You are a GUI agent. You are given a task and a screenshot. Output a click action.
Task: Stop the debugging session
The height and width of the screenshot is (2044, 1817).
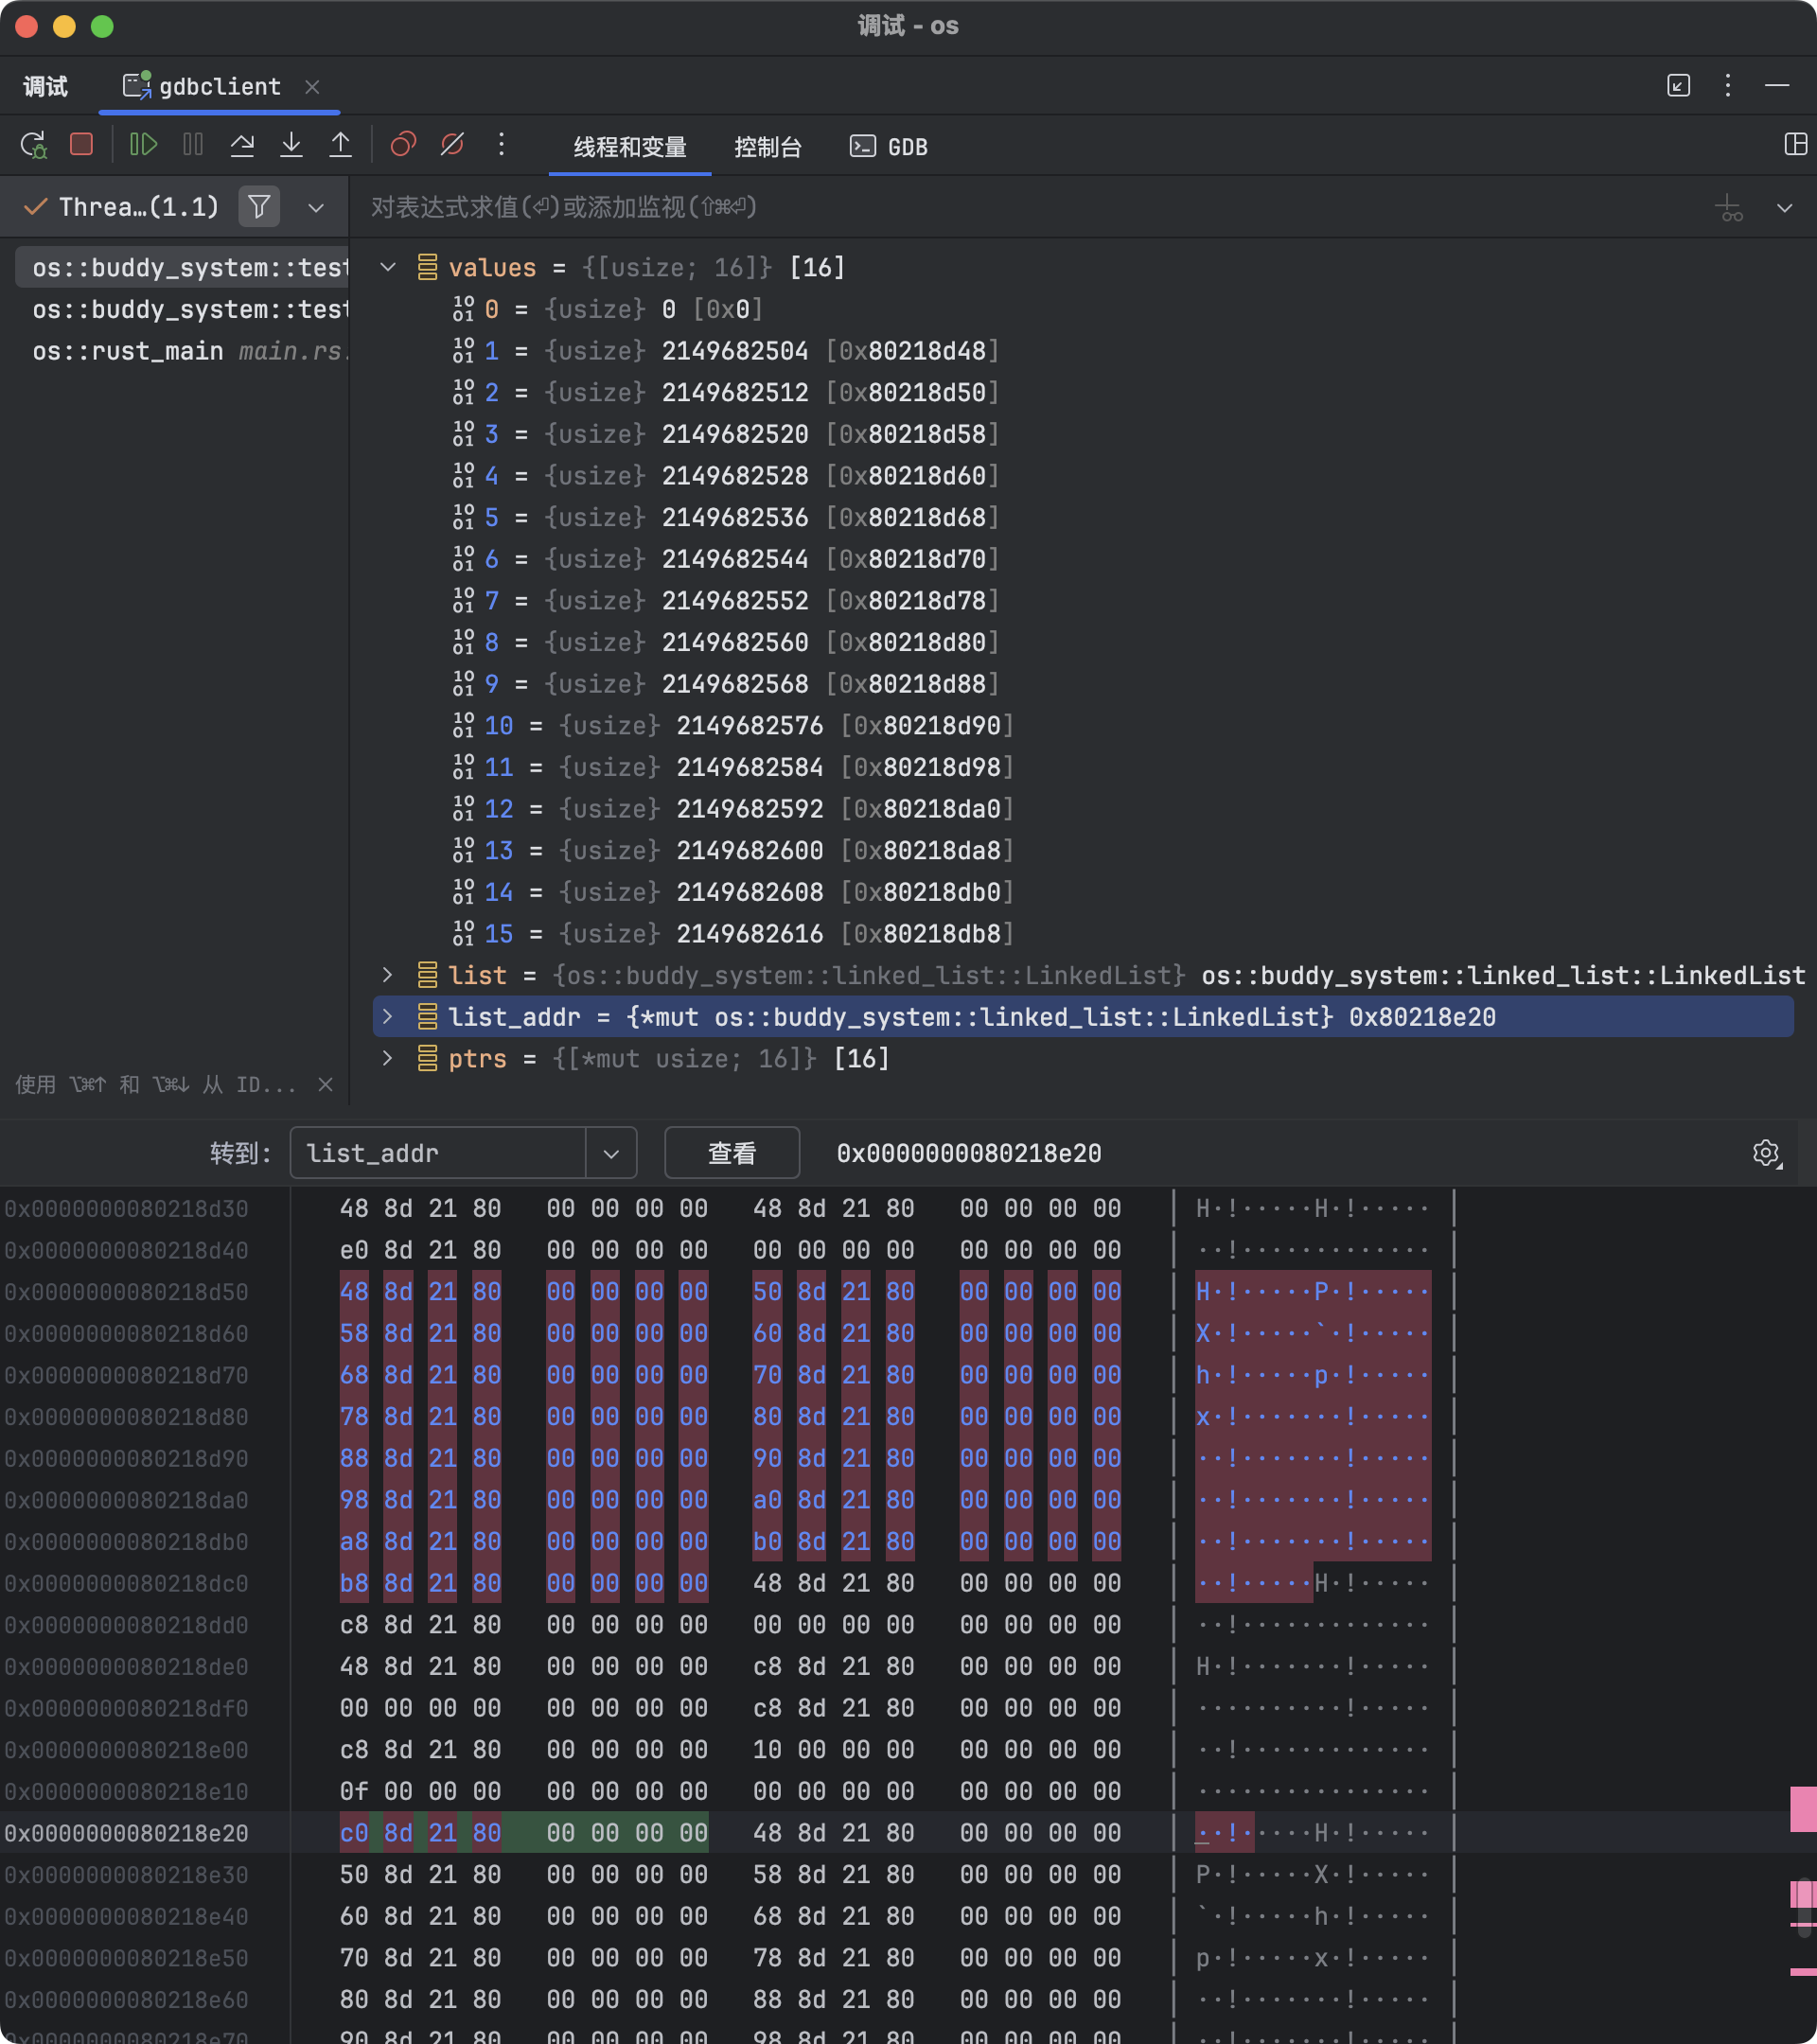click(x=82, y=145)
